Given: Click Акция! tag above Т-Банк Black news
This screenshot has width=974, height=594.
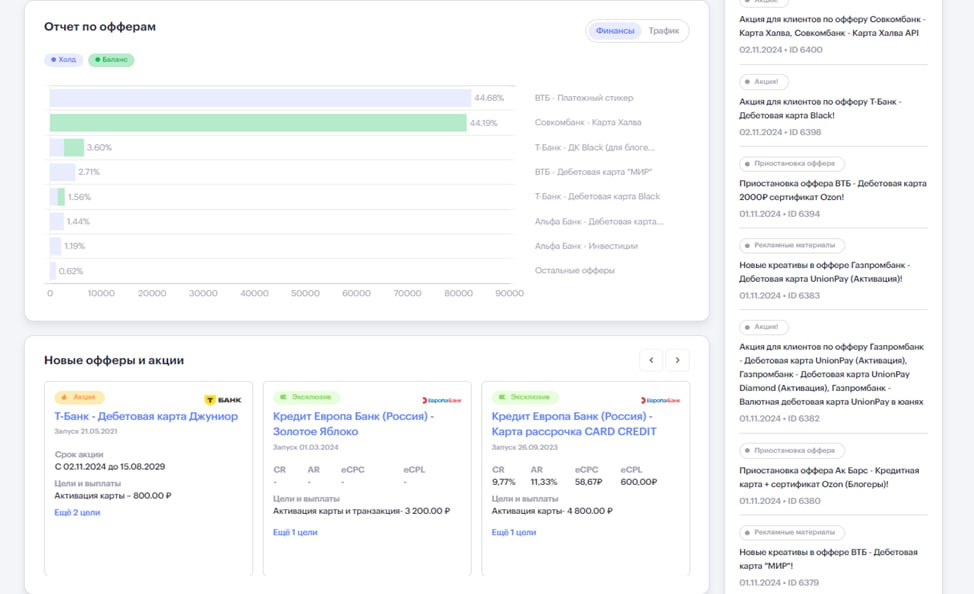Looking at the screenshot, I should (763, 81).
